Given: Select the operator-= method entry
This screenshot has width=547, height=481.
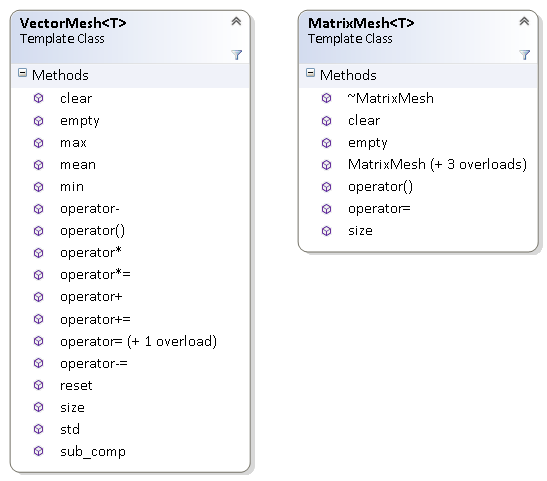Looking at the screenshot, I should (94, 363).
